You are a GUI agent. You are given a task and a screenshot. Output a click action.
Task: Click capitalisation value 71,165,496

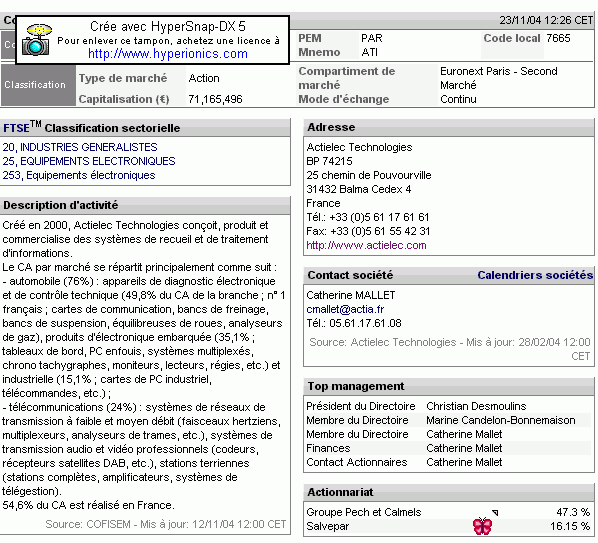pyautogui.click(x=215, y=100)
